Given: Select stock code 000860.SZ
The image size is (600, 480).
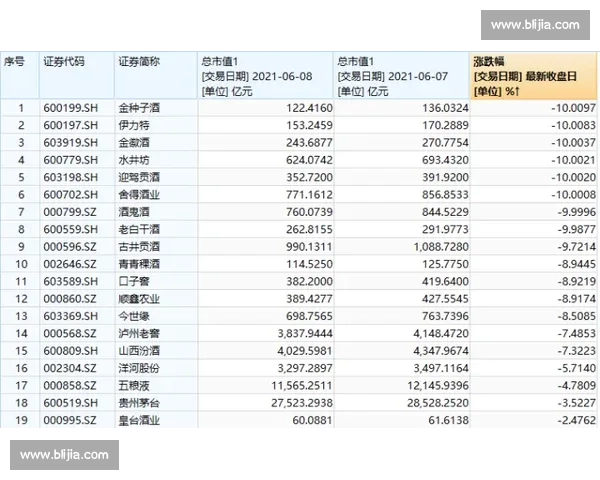Looking at the screenshot, I should (70, 299).
